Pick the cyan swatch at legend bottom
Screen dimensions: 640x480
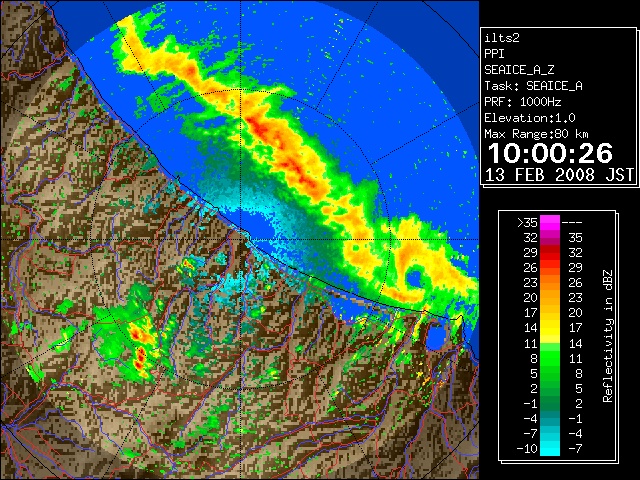(550, 448)
